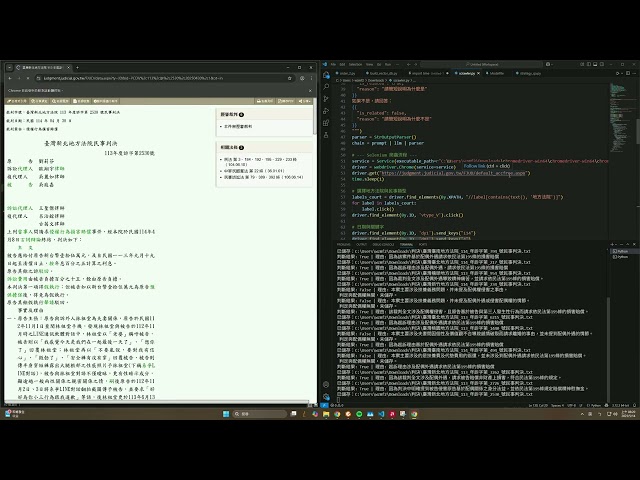Close the active crawler editor tab

(x=479, y=73)
